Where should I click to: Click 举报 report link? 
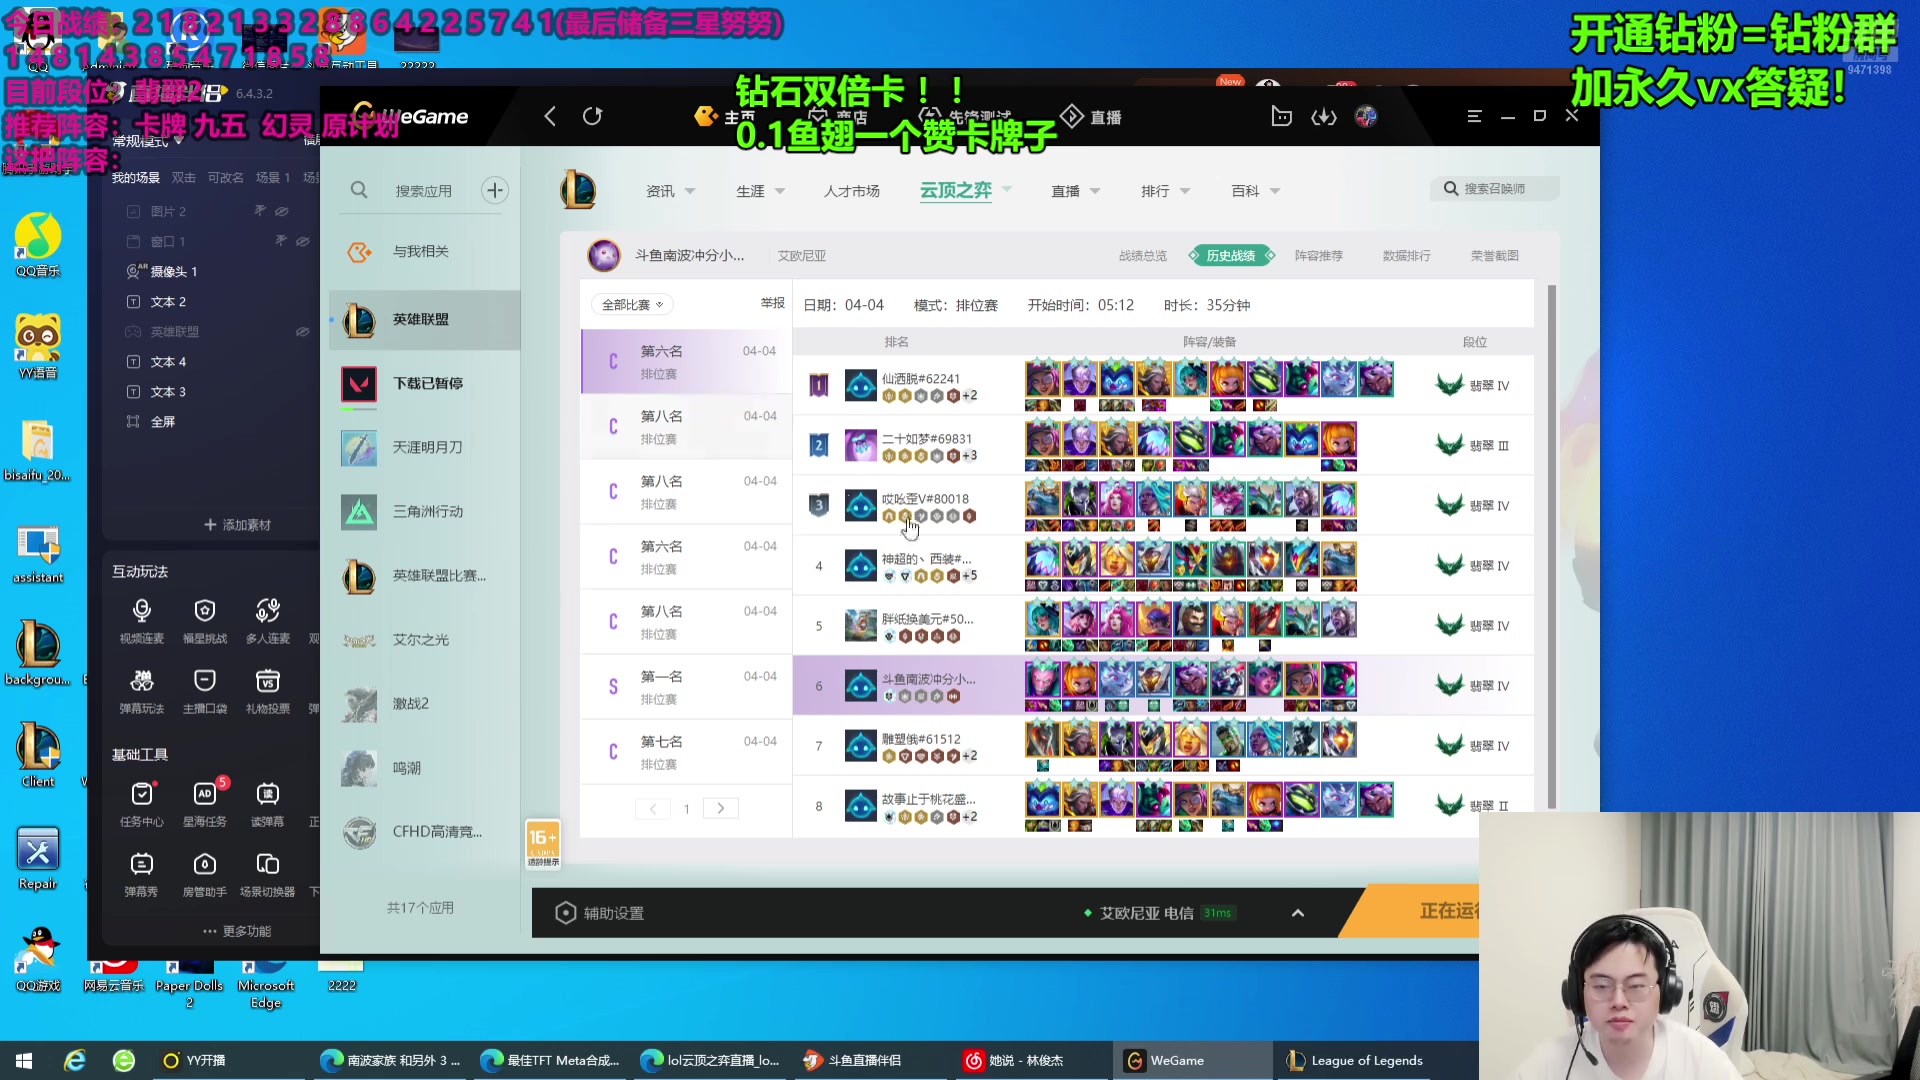[x=773, y=303]
